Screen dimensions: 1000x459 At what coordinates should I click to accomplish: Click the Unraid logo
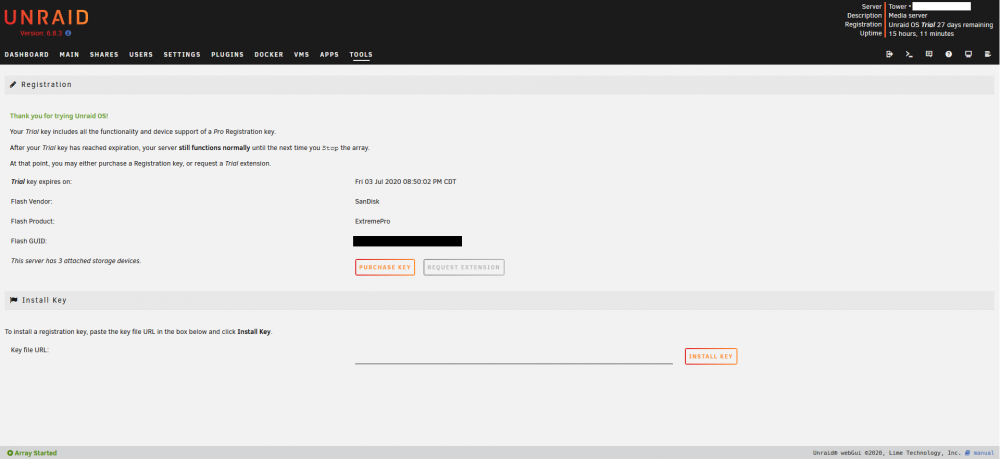[x=47, y=17]
